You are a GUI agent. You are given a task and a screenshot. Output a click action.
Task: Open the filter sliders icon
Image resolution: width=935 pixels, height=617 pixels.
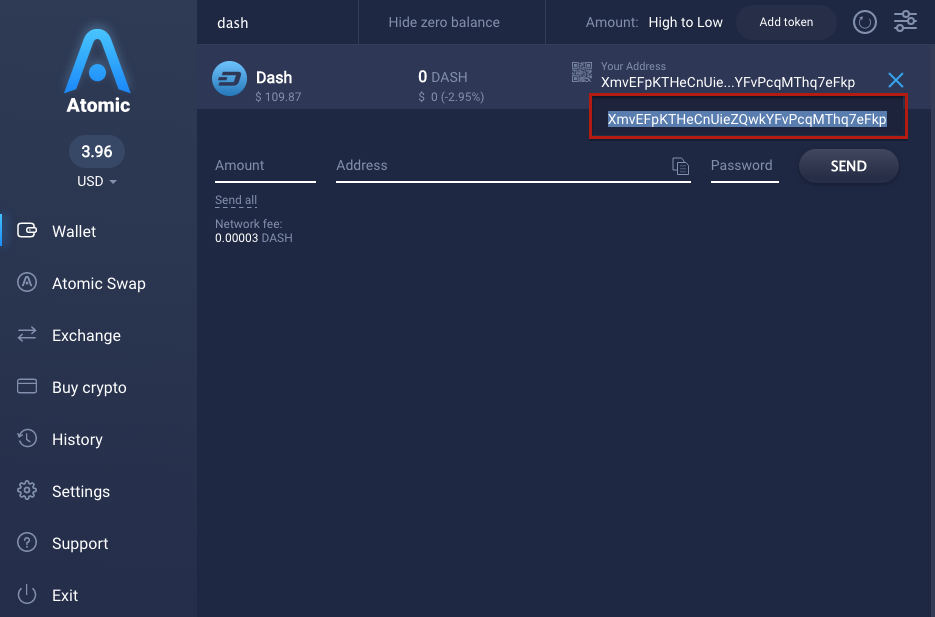click(x=905, y=21)
